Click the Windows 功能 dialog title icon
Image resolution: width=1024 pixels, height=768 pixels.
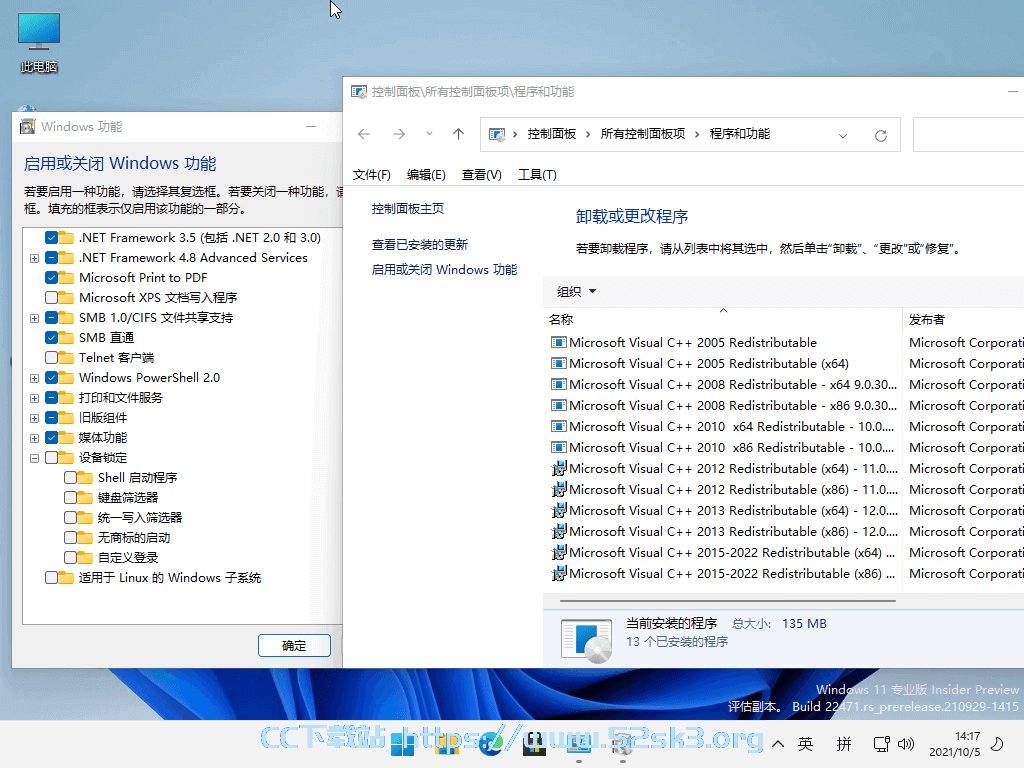coord(27,127)
